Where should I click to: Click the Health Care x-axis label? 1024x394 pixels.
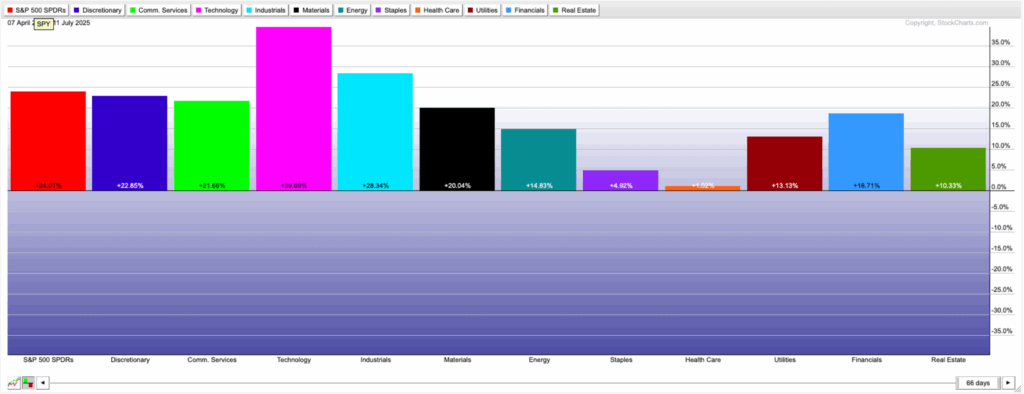coord(703,360)
